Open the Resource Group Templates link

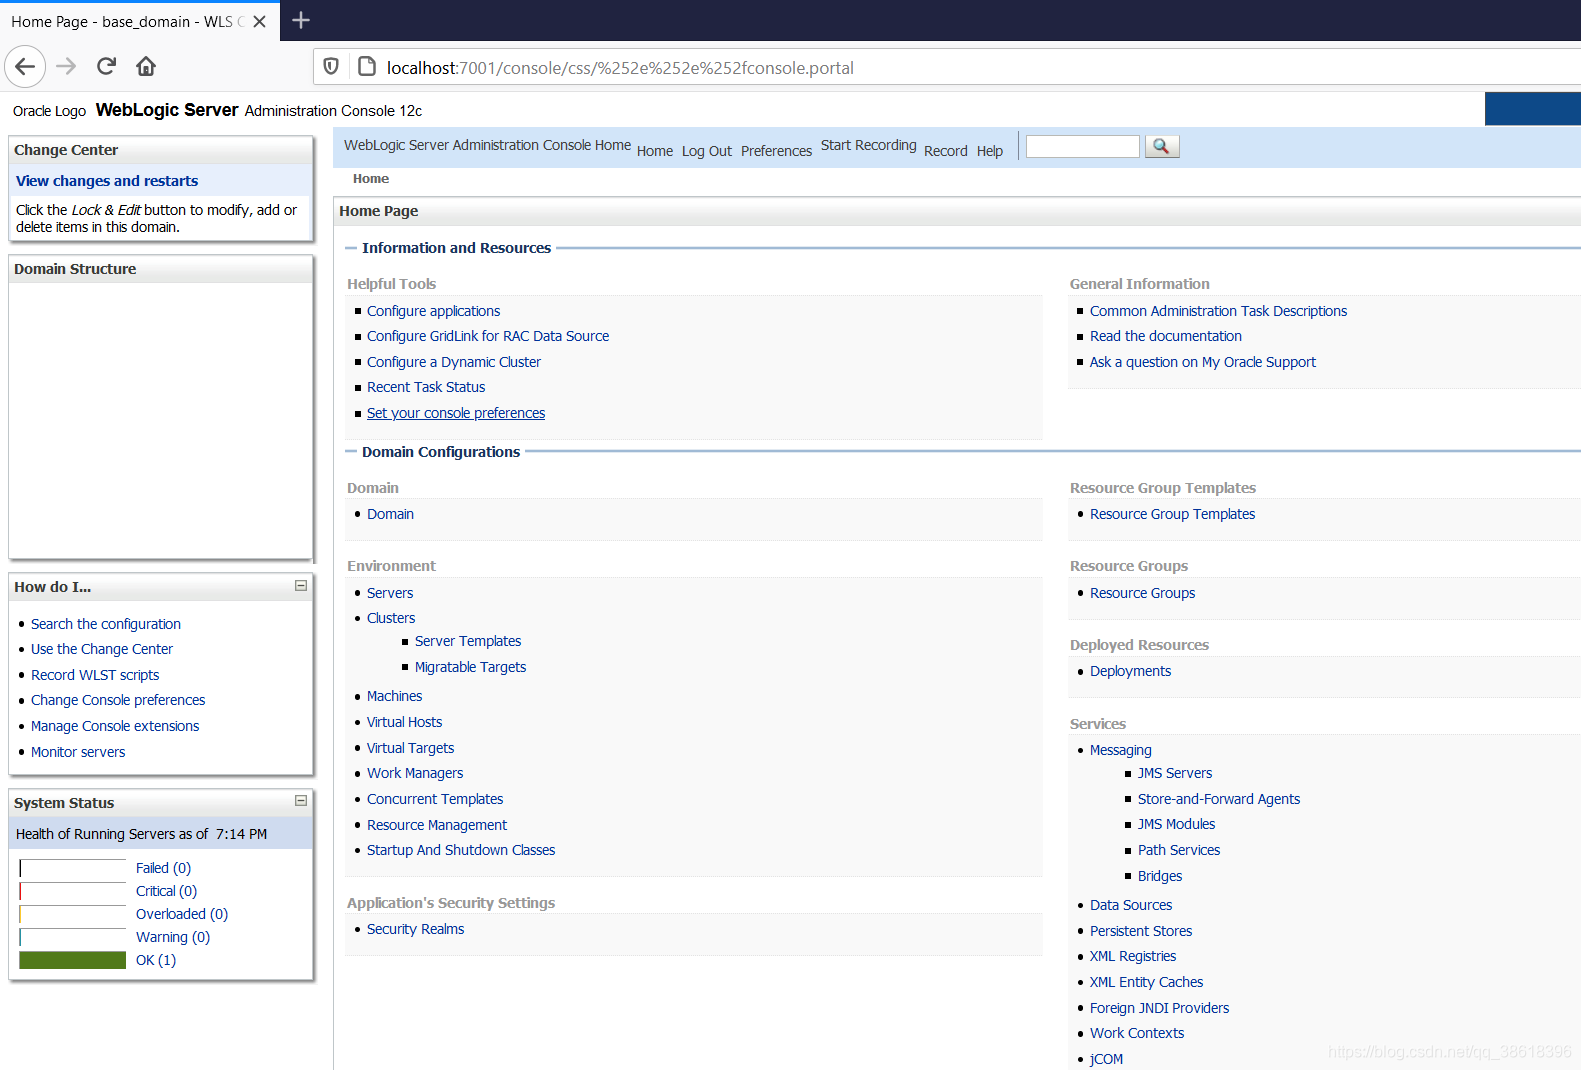(x=1172, y=514)
